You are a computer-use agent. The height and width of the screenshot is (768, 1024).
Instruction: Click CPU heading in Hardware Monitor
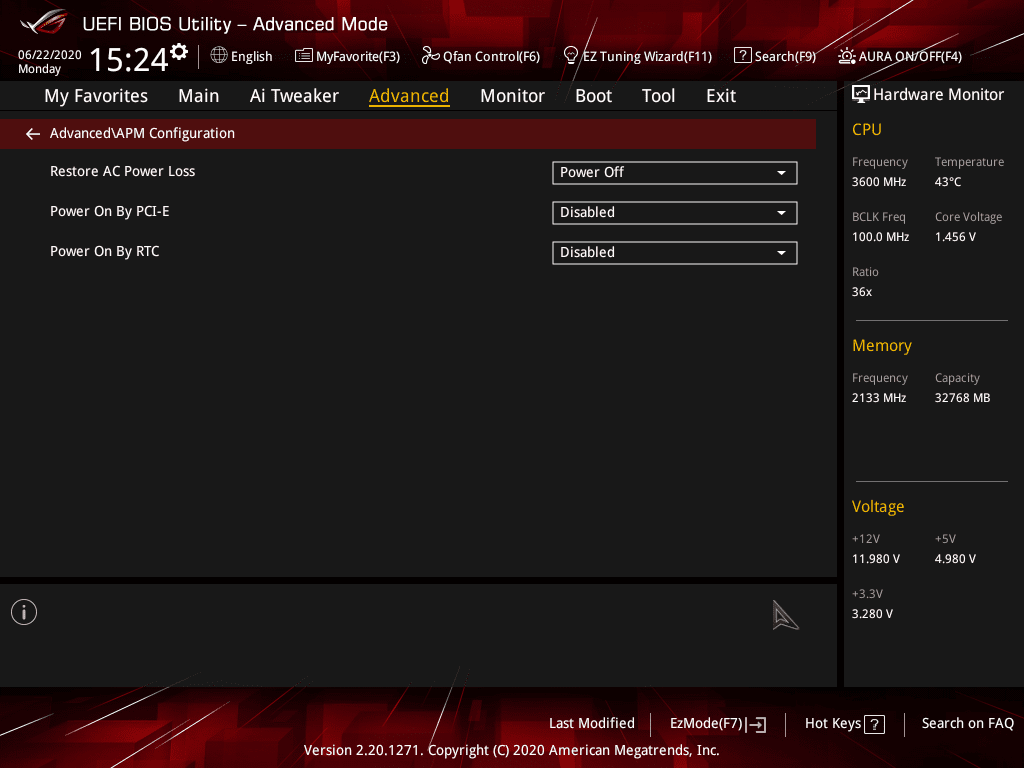coord(867,129)
